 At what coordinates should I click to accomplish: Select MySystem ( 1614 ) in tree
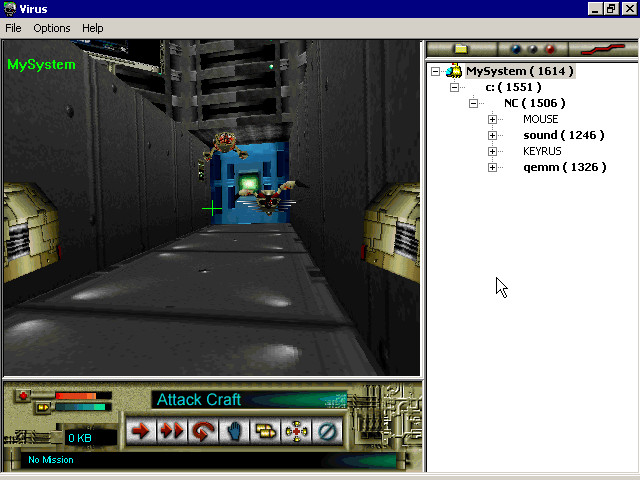tap(520, 71)
